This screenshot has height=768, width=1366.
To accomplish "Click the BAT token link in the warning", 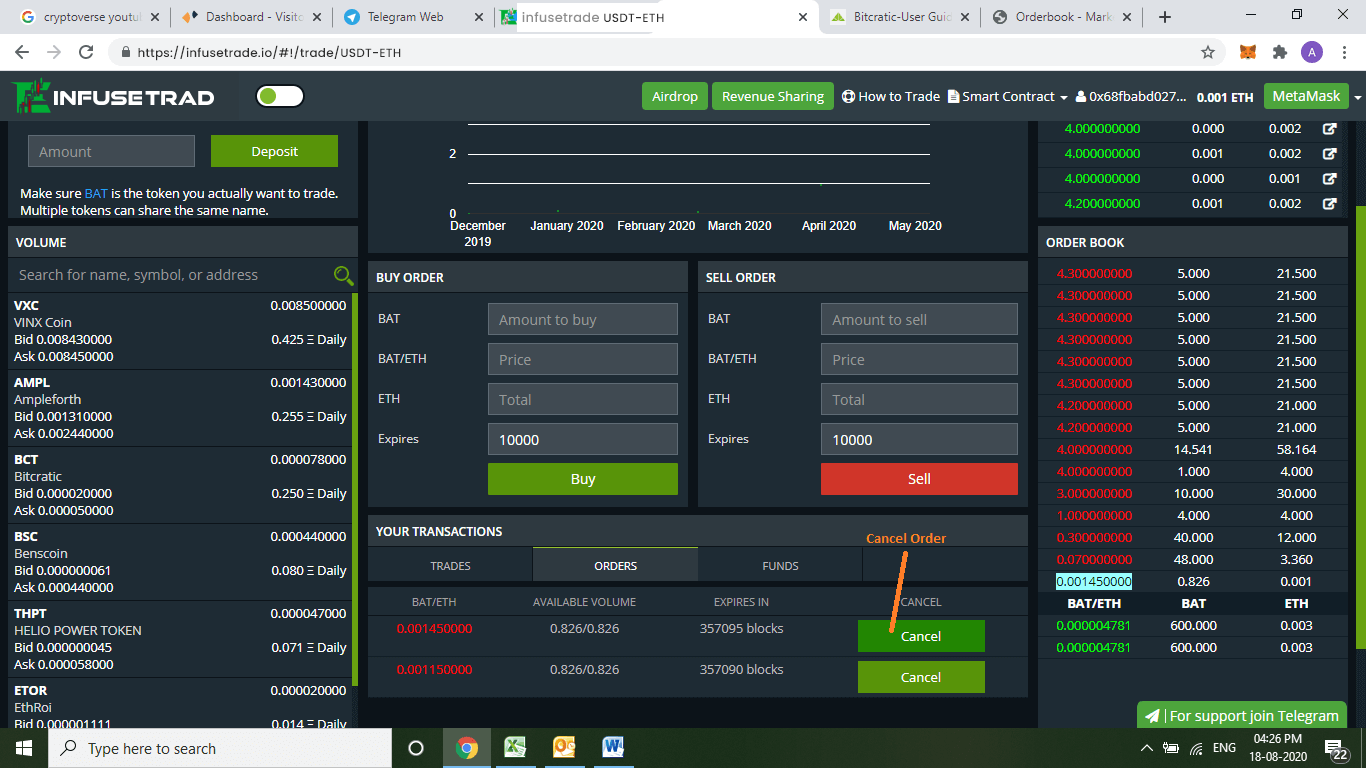I will click(96, 193).
